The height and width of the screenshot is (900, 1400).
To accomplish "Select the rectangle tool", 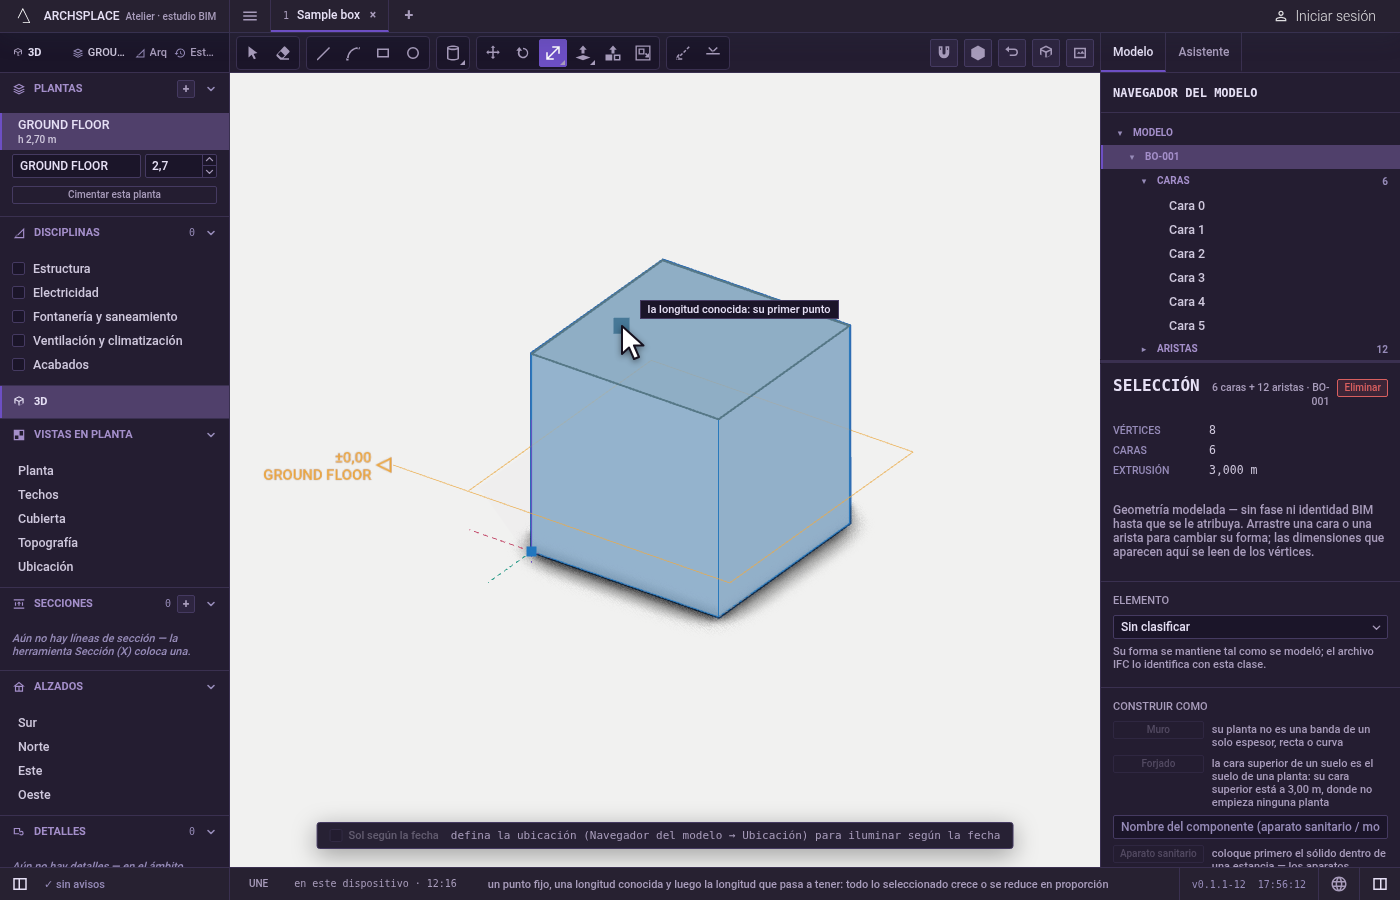I will pyautogui.click(x=383, y=53).
